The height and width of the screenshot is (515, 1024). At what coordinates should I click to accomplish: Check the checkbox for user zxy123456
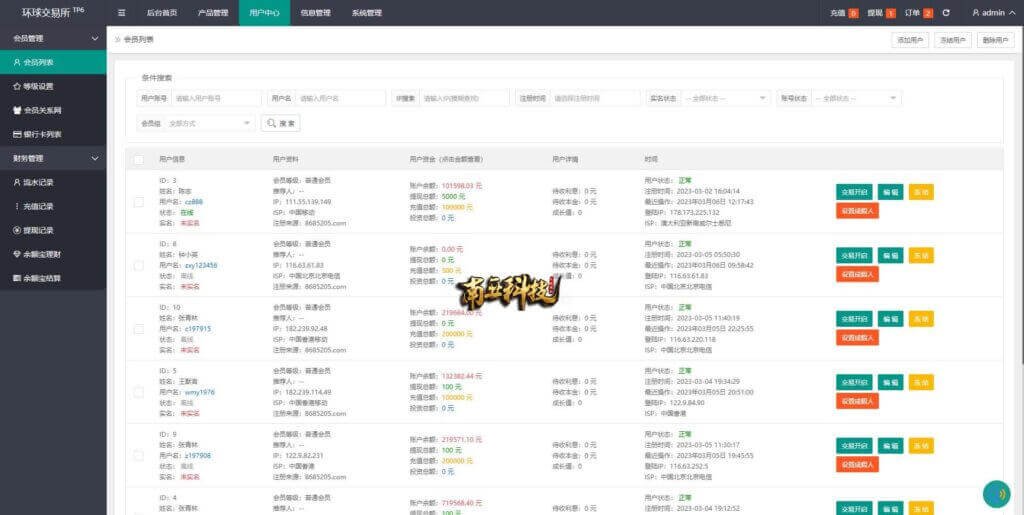[138, 265]
